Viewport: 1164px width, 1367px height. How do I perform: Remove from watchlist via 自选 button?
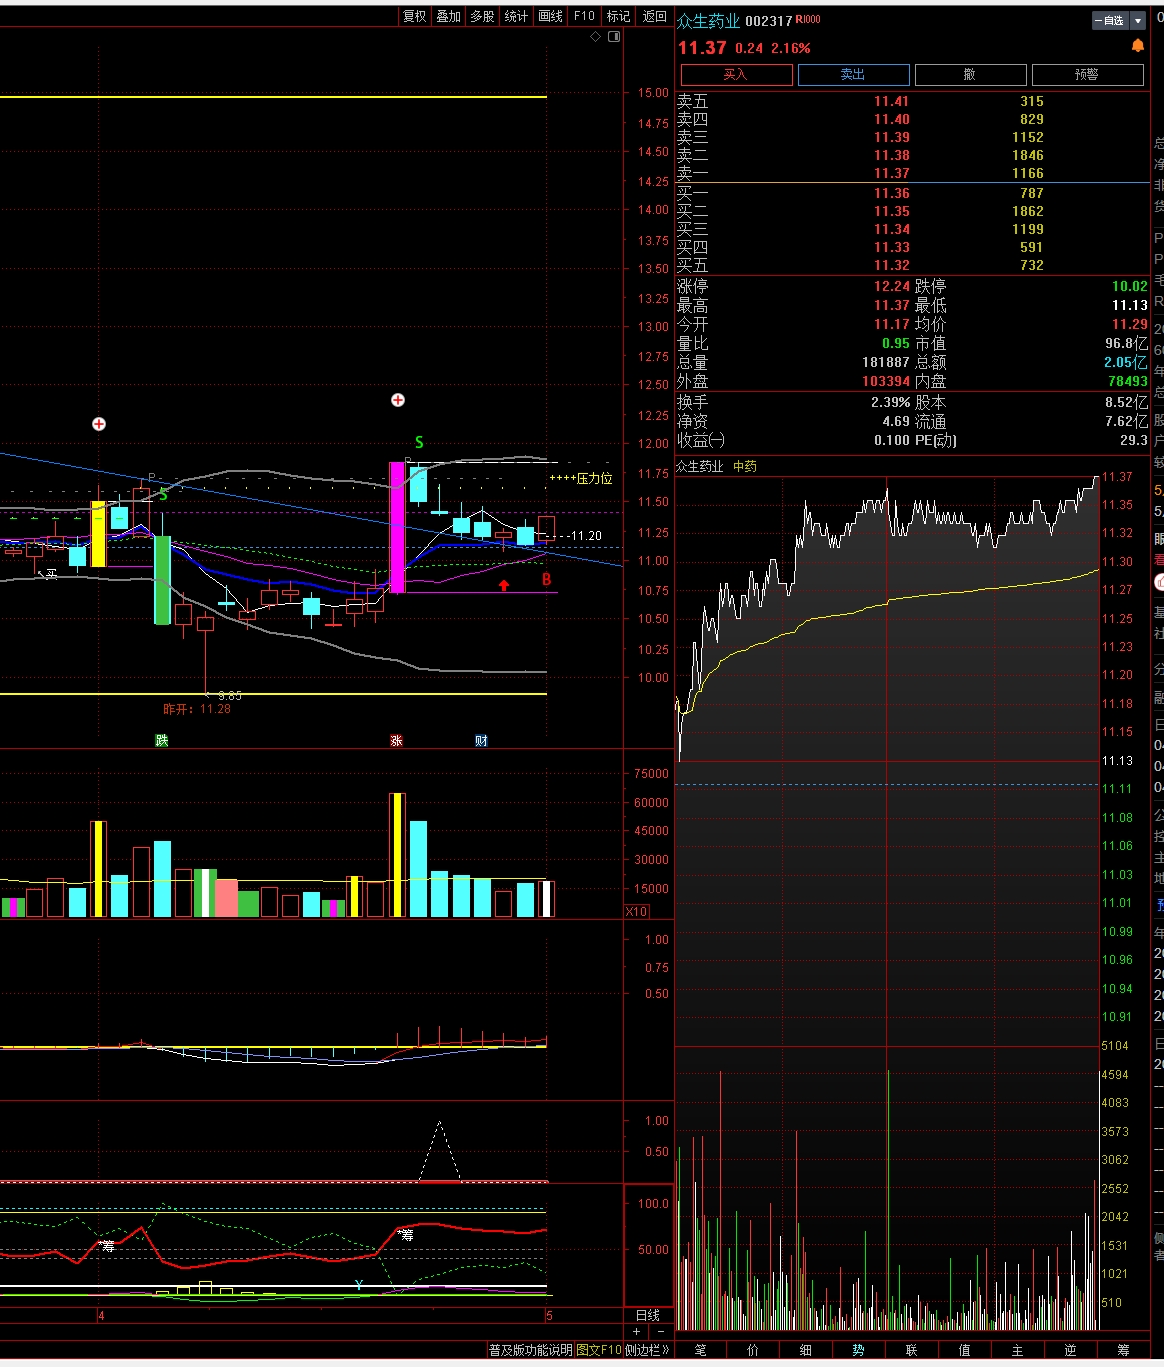point(1110,20)
